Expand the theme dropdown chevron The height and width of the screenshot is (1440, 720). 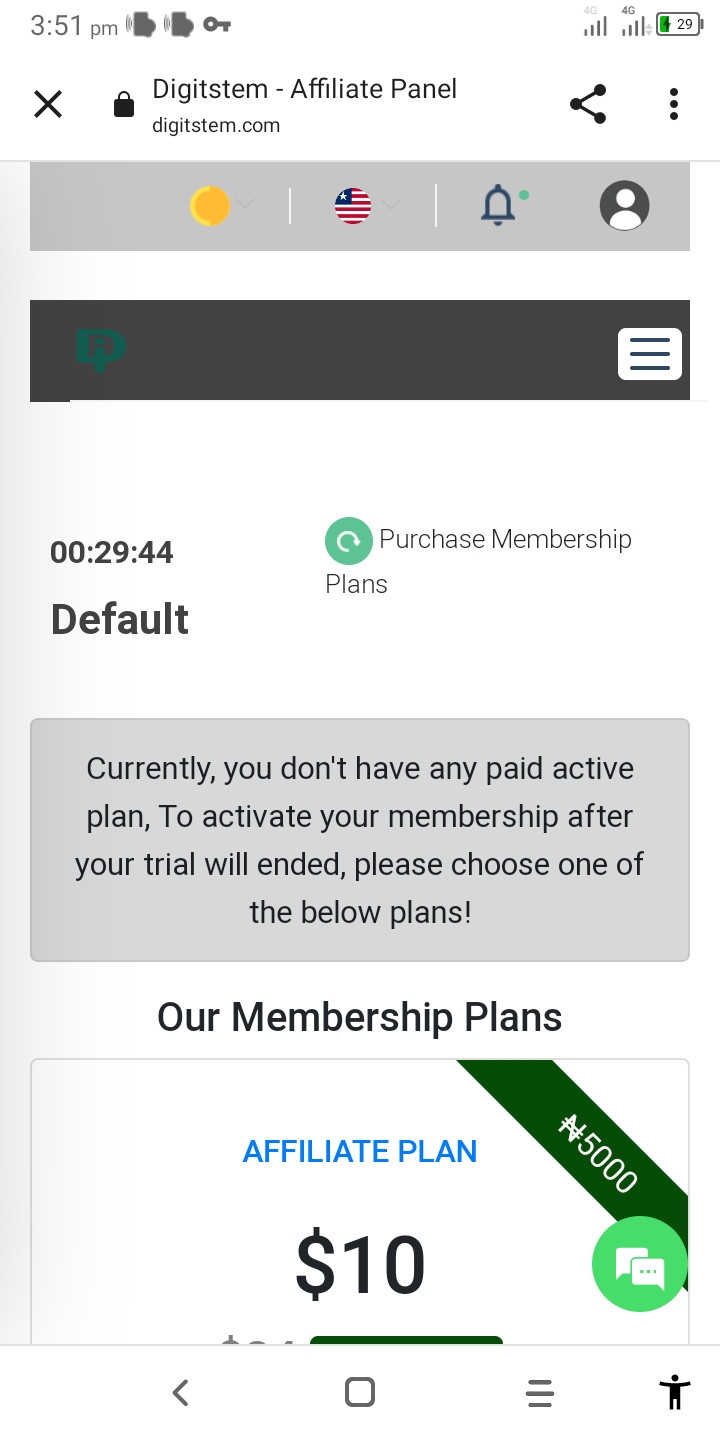246,205
